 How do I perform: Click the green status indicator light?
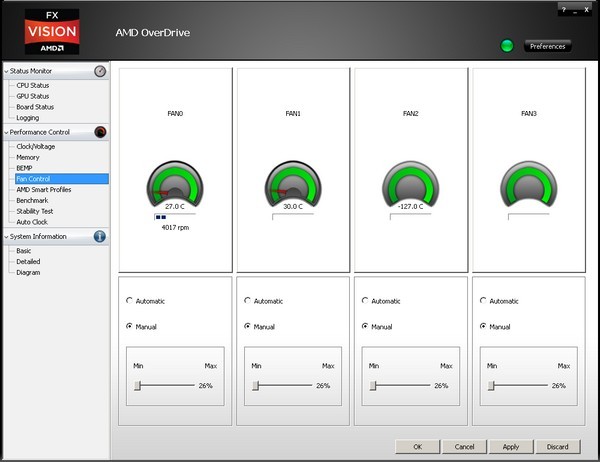point(505,46)
